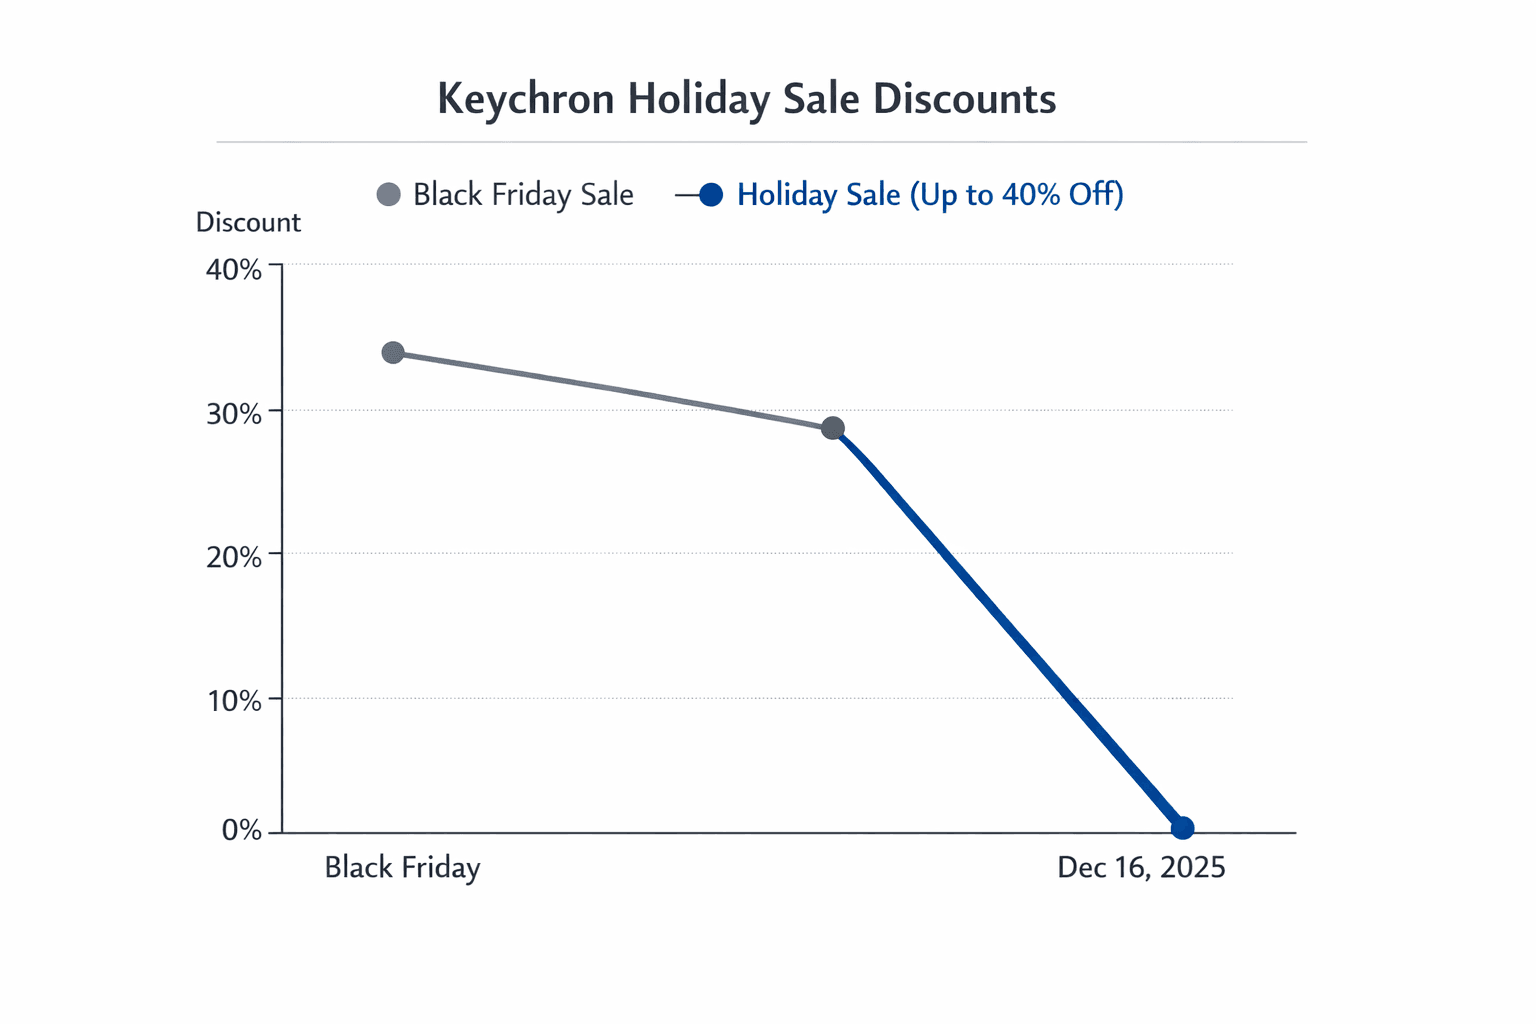The width and height of the screenshot is (1536, 1024).
Task: Click the horizontal divider line under the title
Action: [x=760, y=142]
